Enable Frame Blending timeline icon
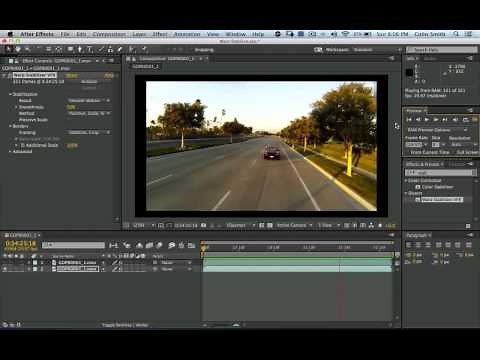Image resolution: width=480 pixels, height=360 pixels. [x=149, y=245]
